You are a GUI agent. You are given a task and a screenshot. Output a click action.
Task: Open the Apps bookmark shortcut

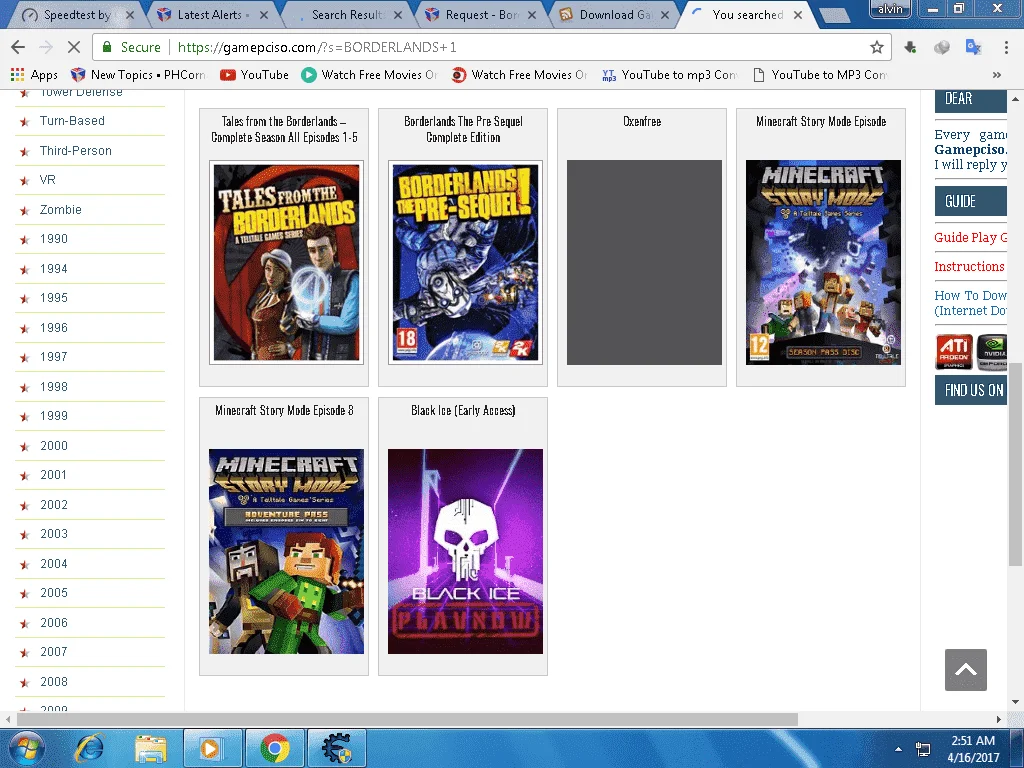pos(34,74)
